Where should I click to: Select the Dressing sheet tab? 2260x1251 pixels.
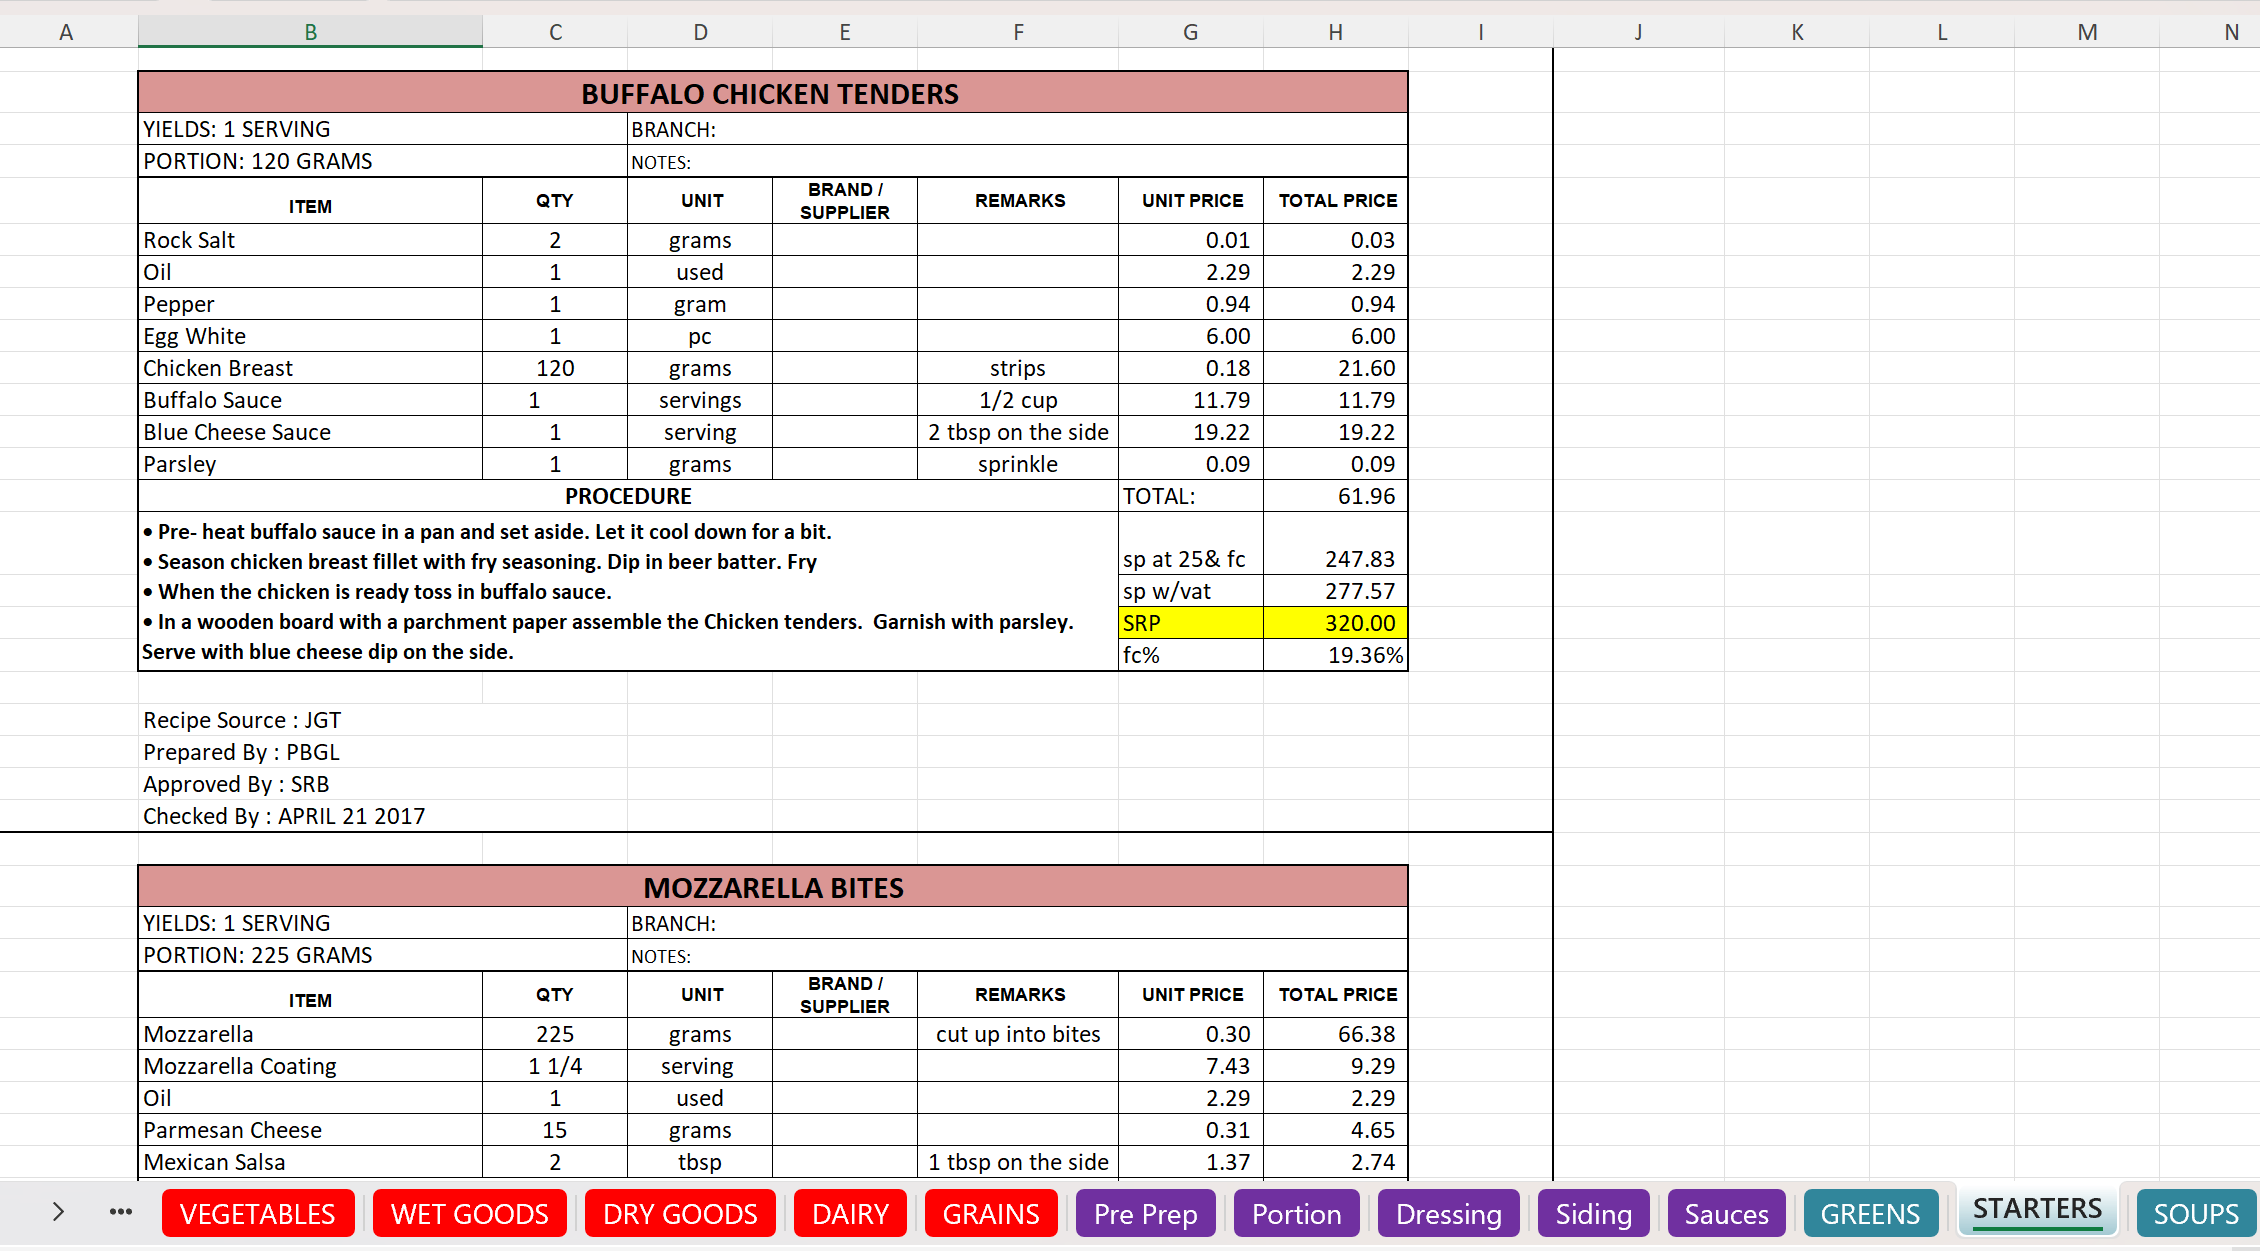pyautogui.click(x=1448, y=1214)
